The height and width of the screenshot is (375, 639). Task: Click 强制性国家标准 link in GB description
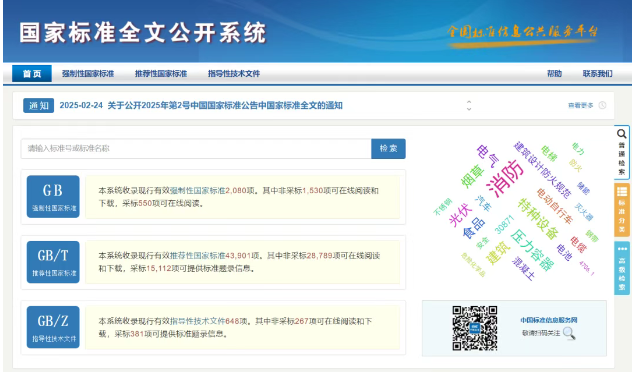tap(197, 190)
